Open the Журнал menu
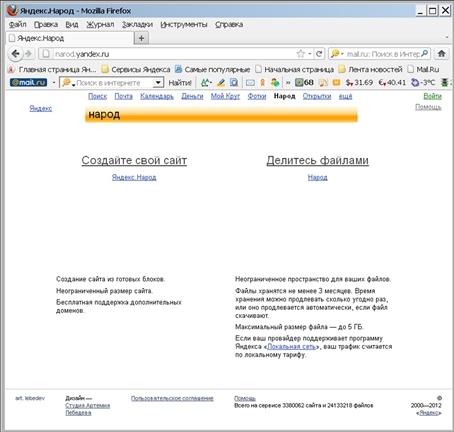 (100, 24)
